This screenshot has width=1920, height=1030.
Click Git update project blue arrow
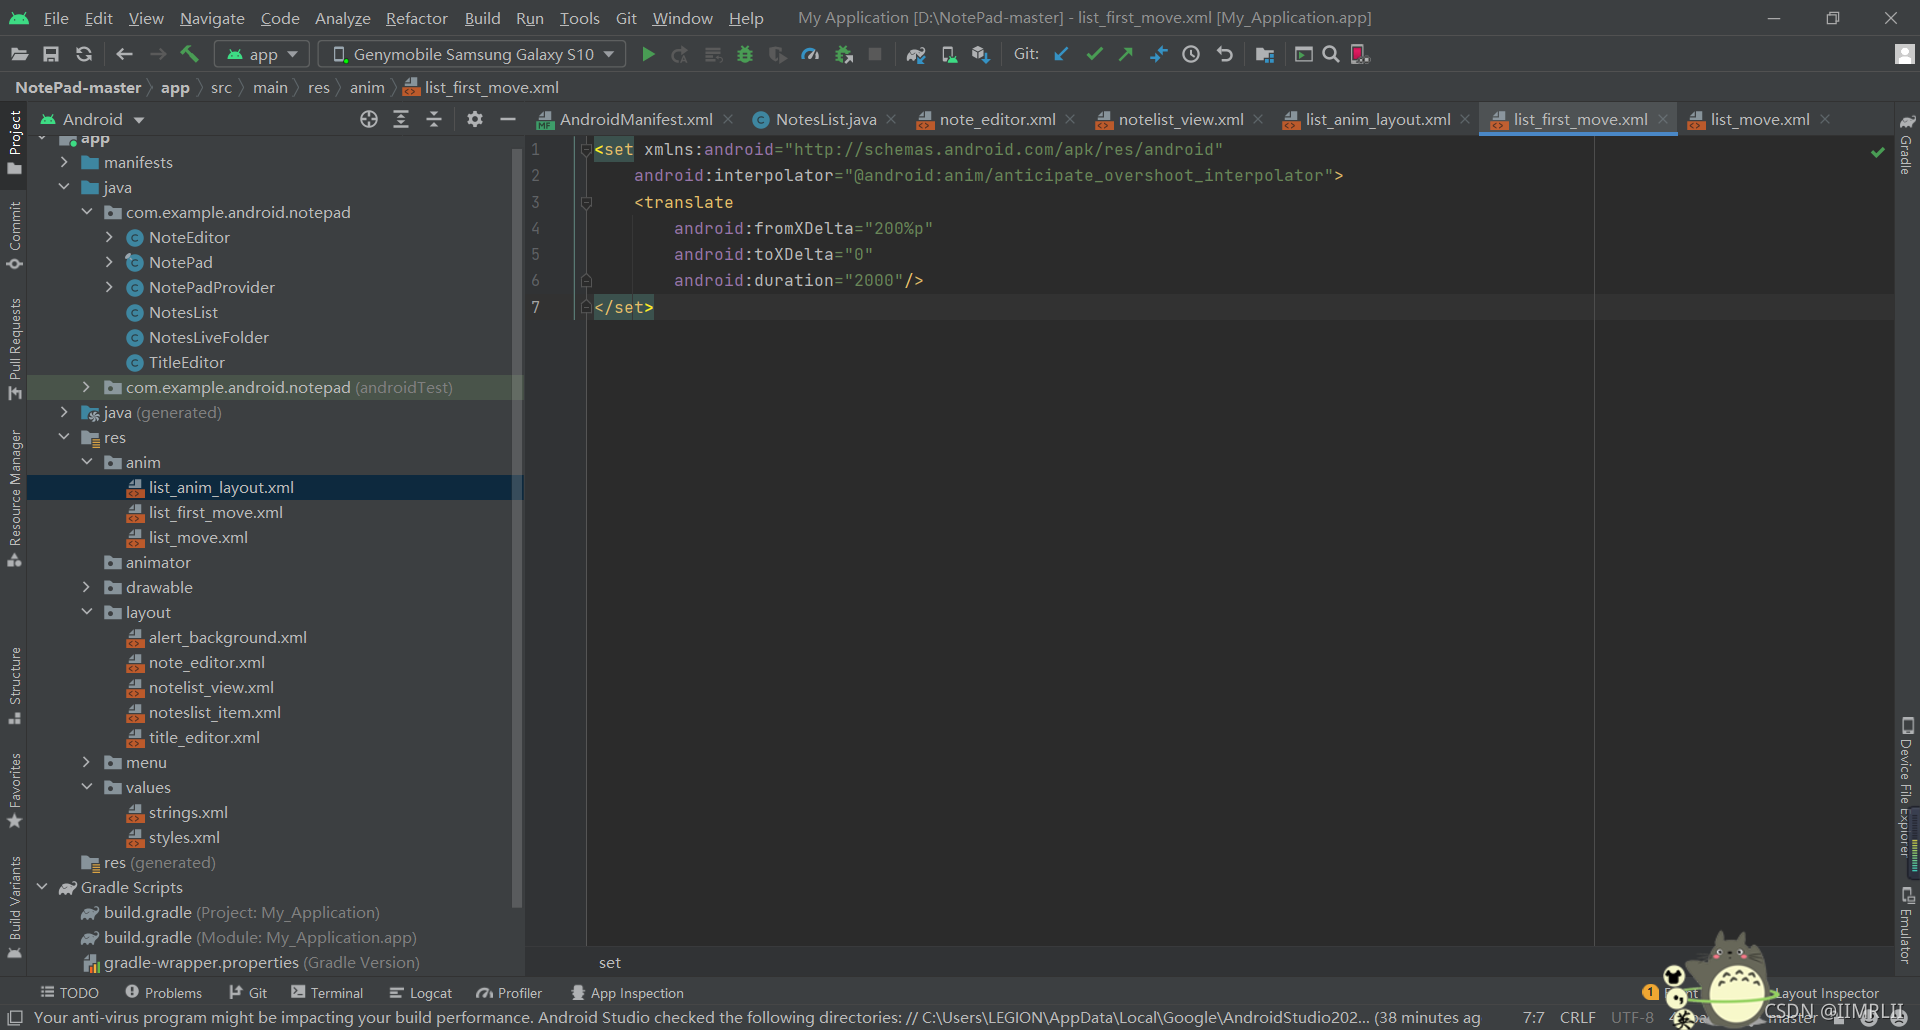(1061, 54)
